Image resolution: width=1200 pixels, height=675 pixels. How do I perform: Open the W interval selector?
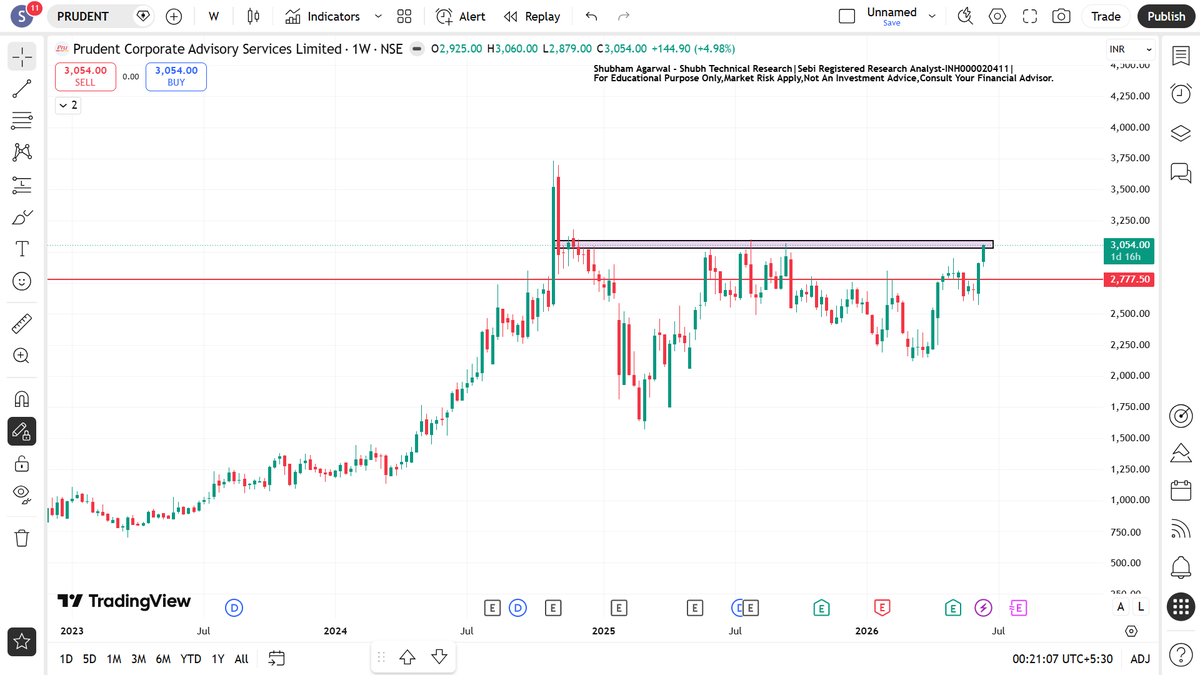213,16
